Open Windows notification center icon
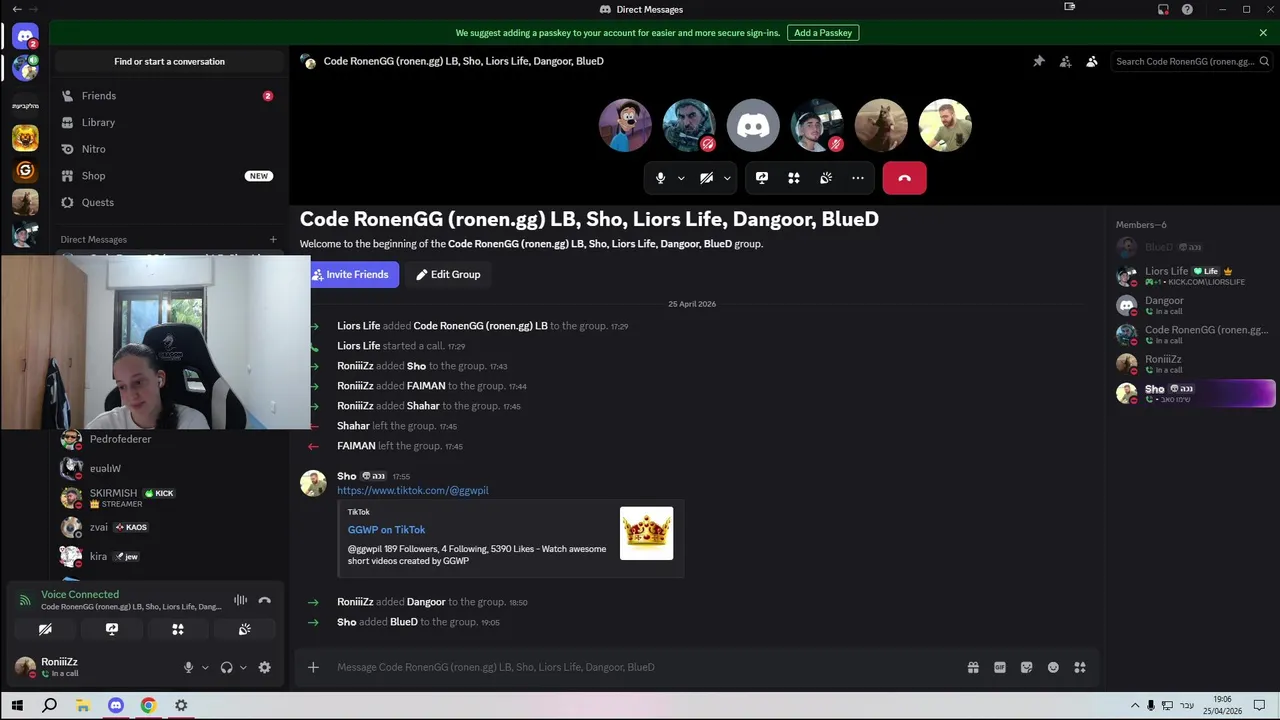1280x720 pixels. point(1259,705)
